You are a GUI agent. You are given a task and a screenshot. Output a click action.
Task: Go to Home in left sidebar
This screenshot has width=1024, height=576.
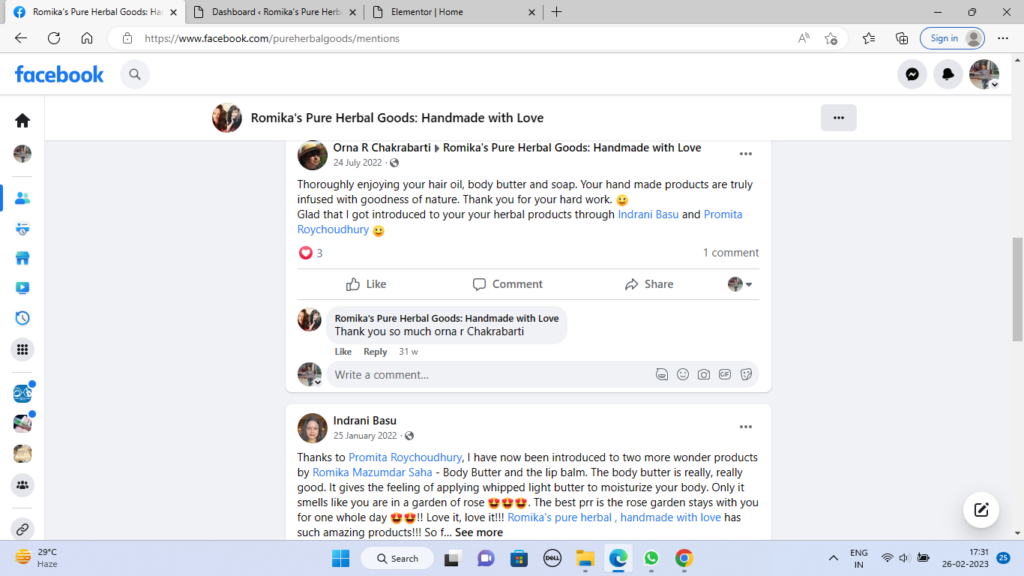(22, 121)
